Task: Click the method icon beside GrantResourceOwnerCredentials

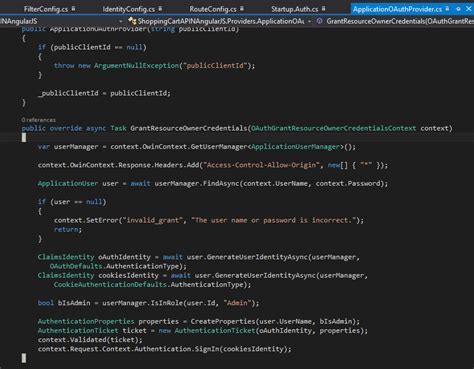Action: [x=319, y=21]
